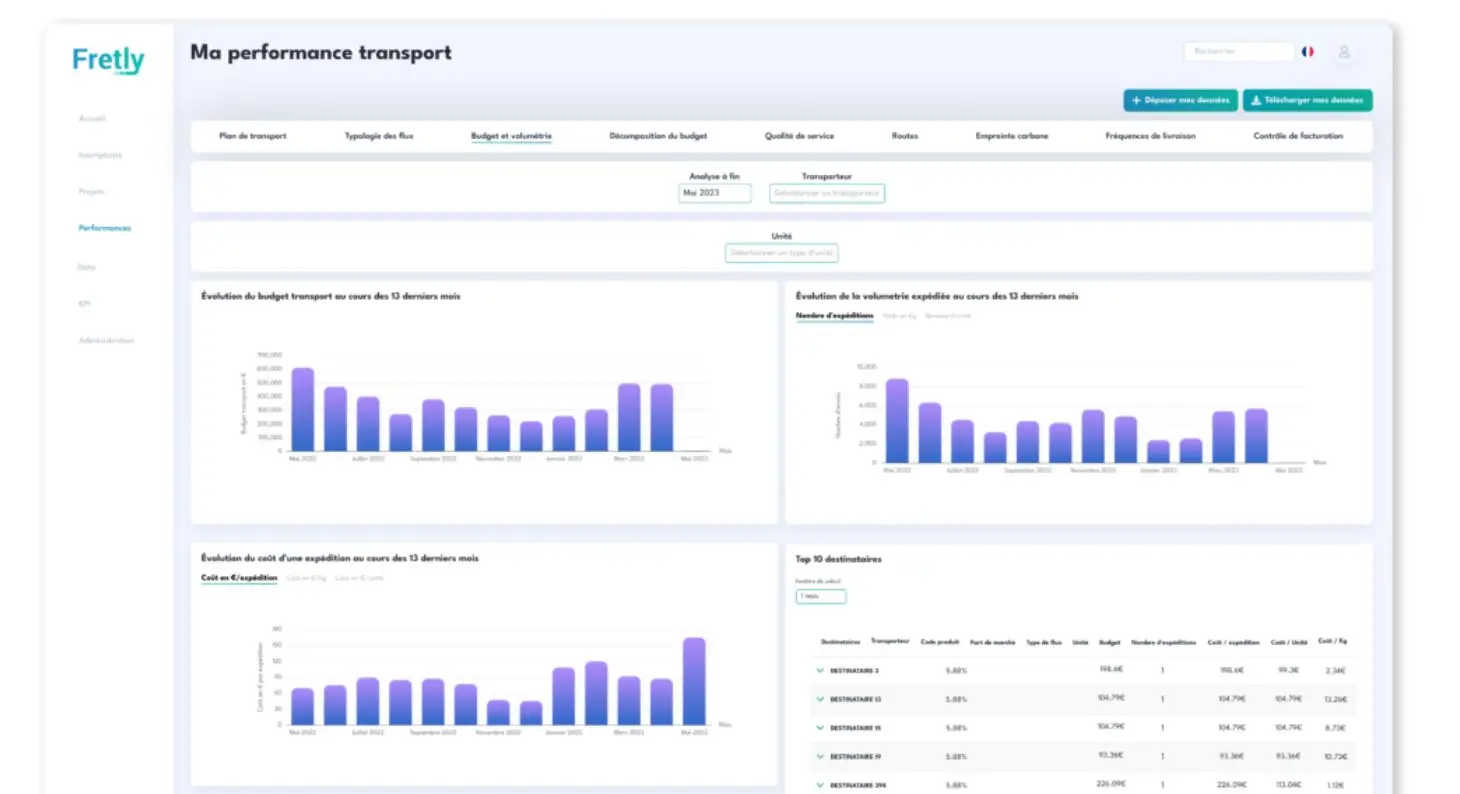Click the last tall bar in cost per expedition chart
The height and width of the screenshot is (794, 1460).
[694, 681]
